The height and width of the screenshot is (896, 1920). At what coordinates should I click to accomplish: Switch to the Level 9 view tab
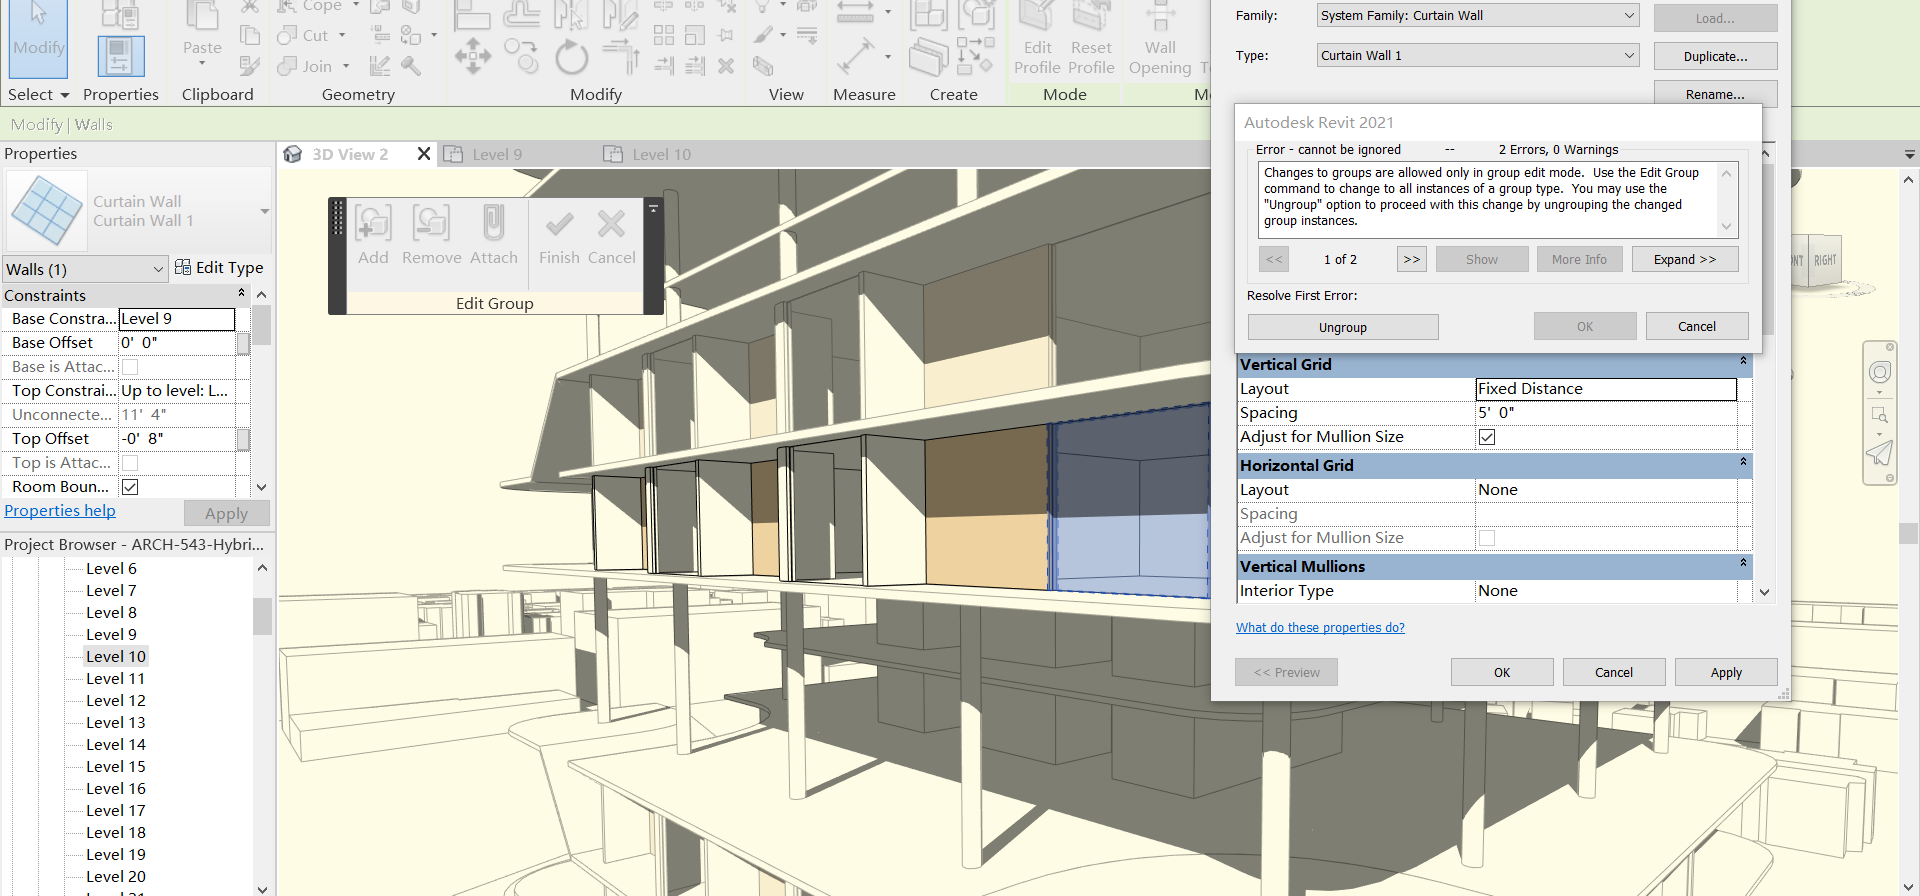[x=497, y=154]
